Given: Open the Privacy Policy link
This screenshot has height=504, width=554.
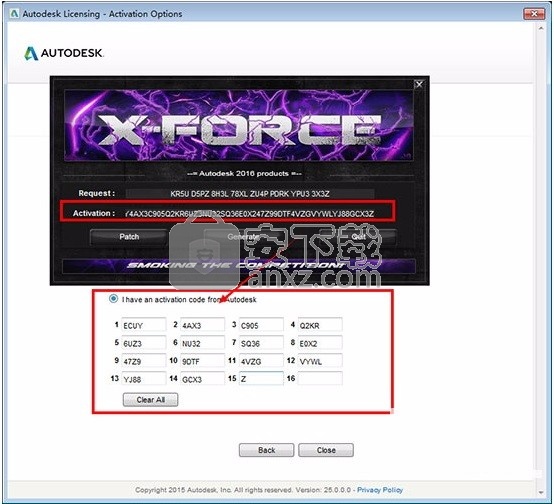Looking at the screenshot, I should tap(380, 490).
